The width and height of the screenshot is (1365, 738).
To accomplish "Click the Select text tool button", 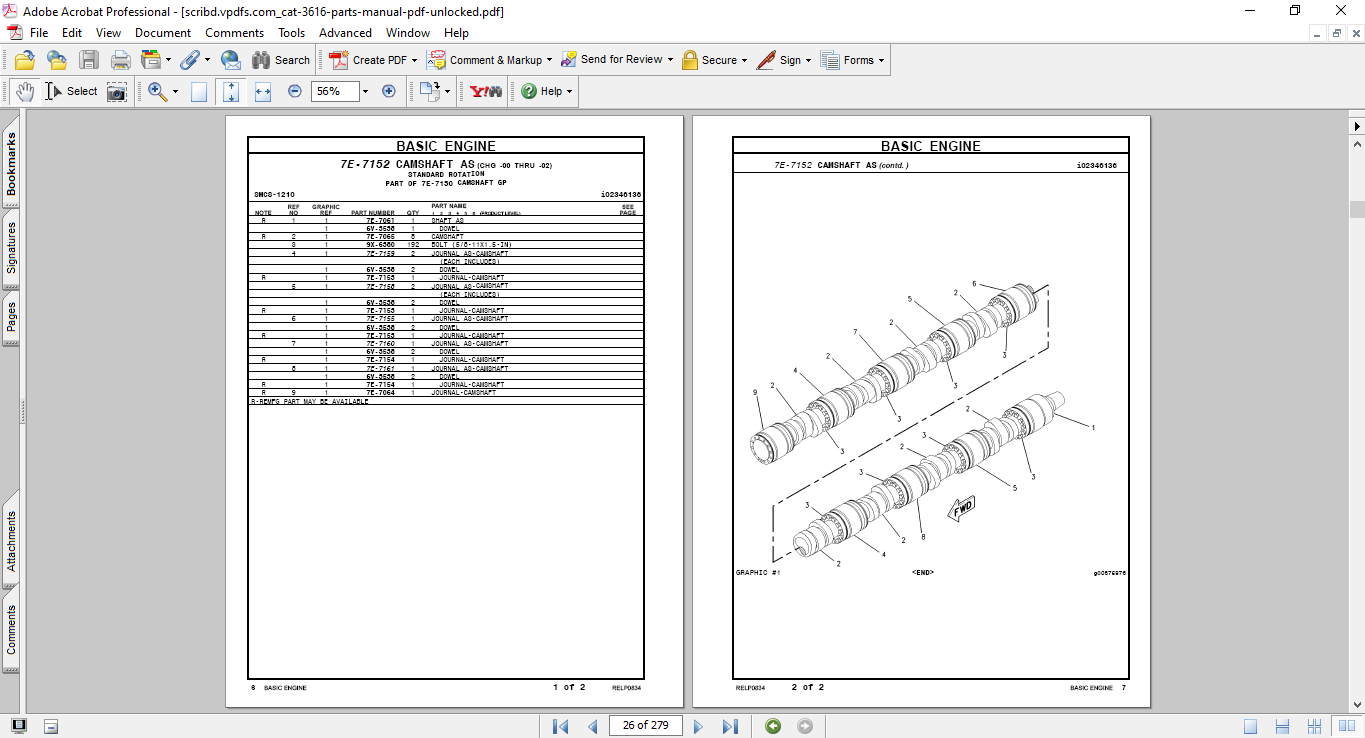I will pyautogui.click(x=71, y=91).
